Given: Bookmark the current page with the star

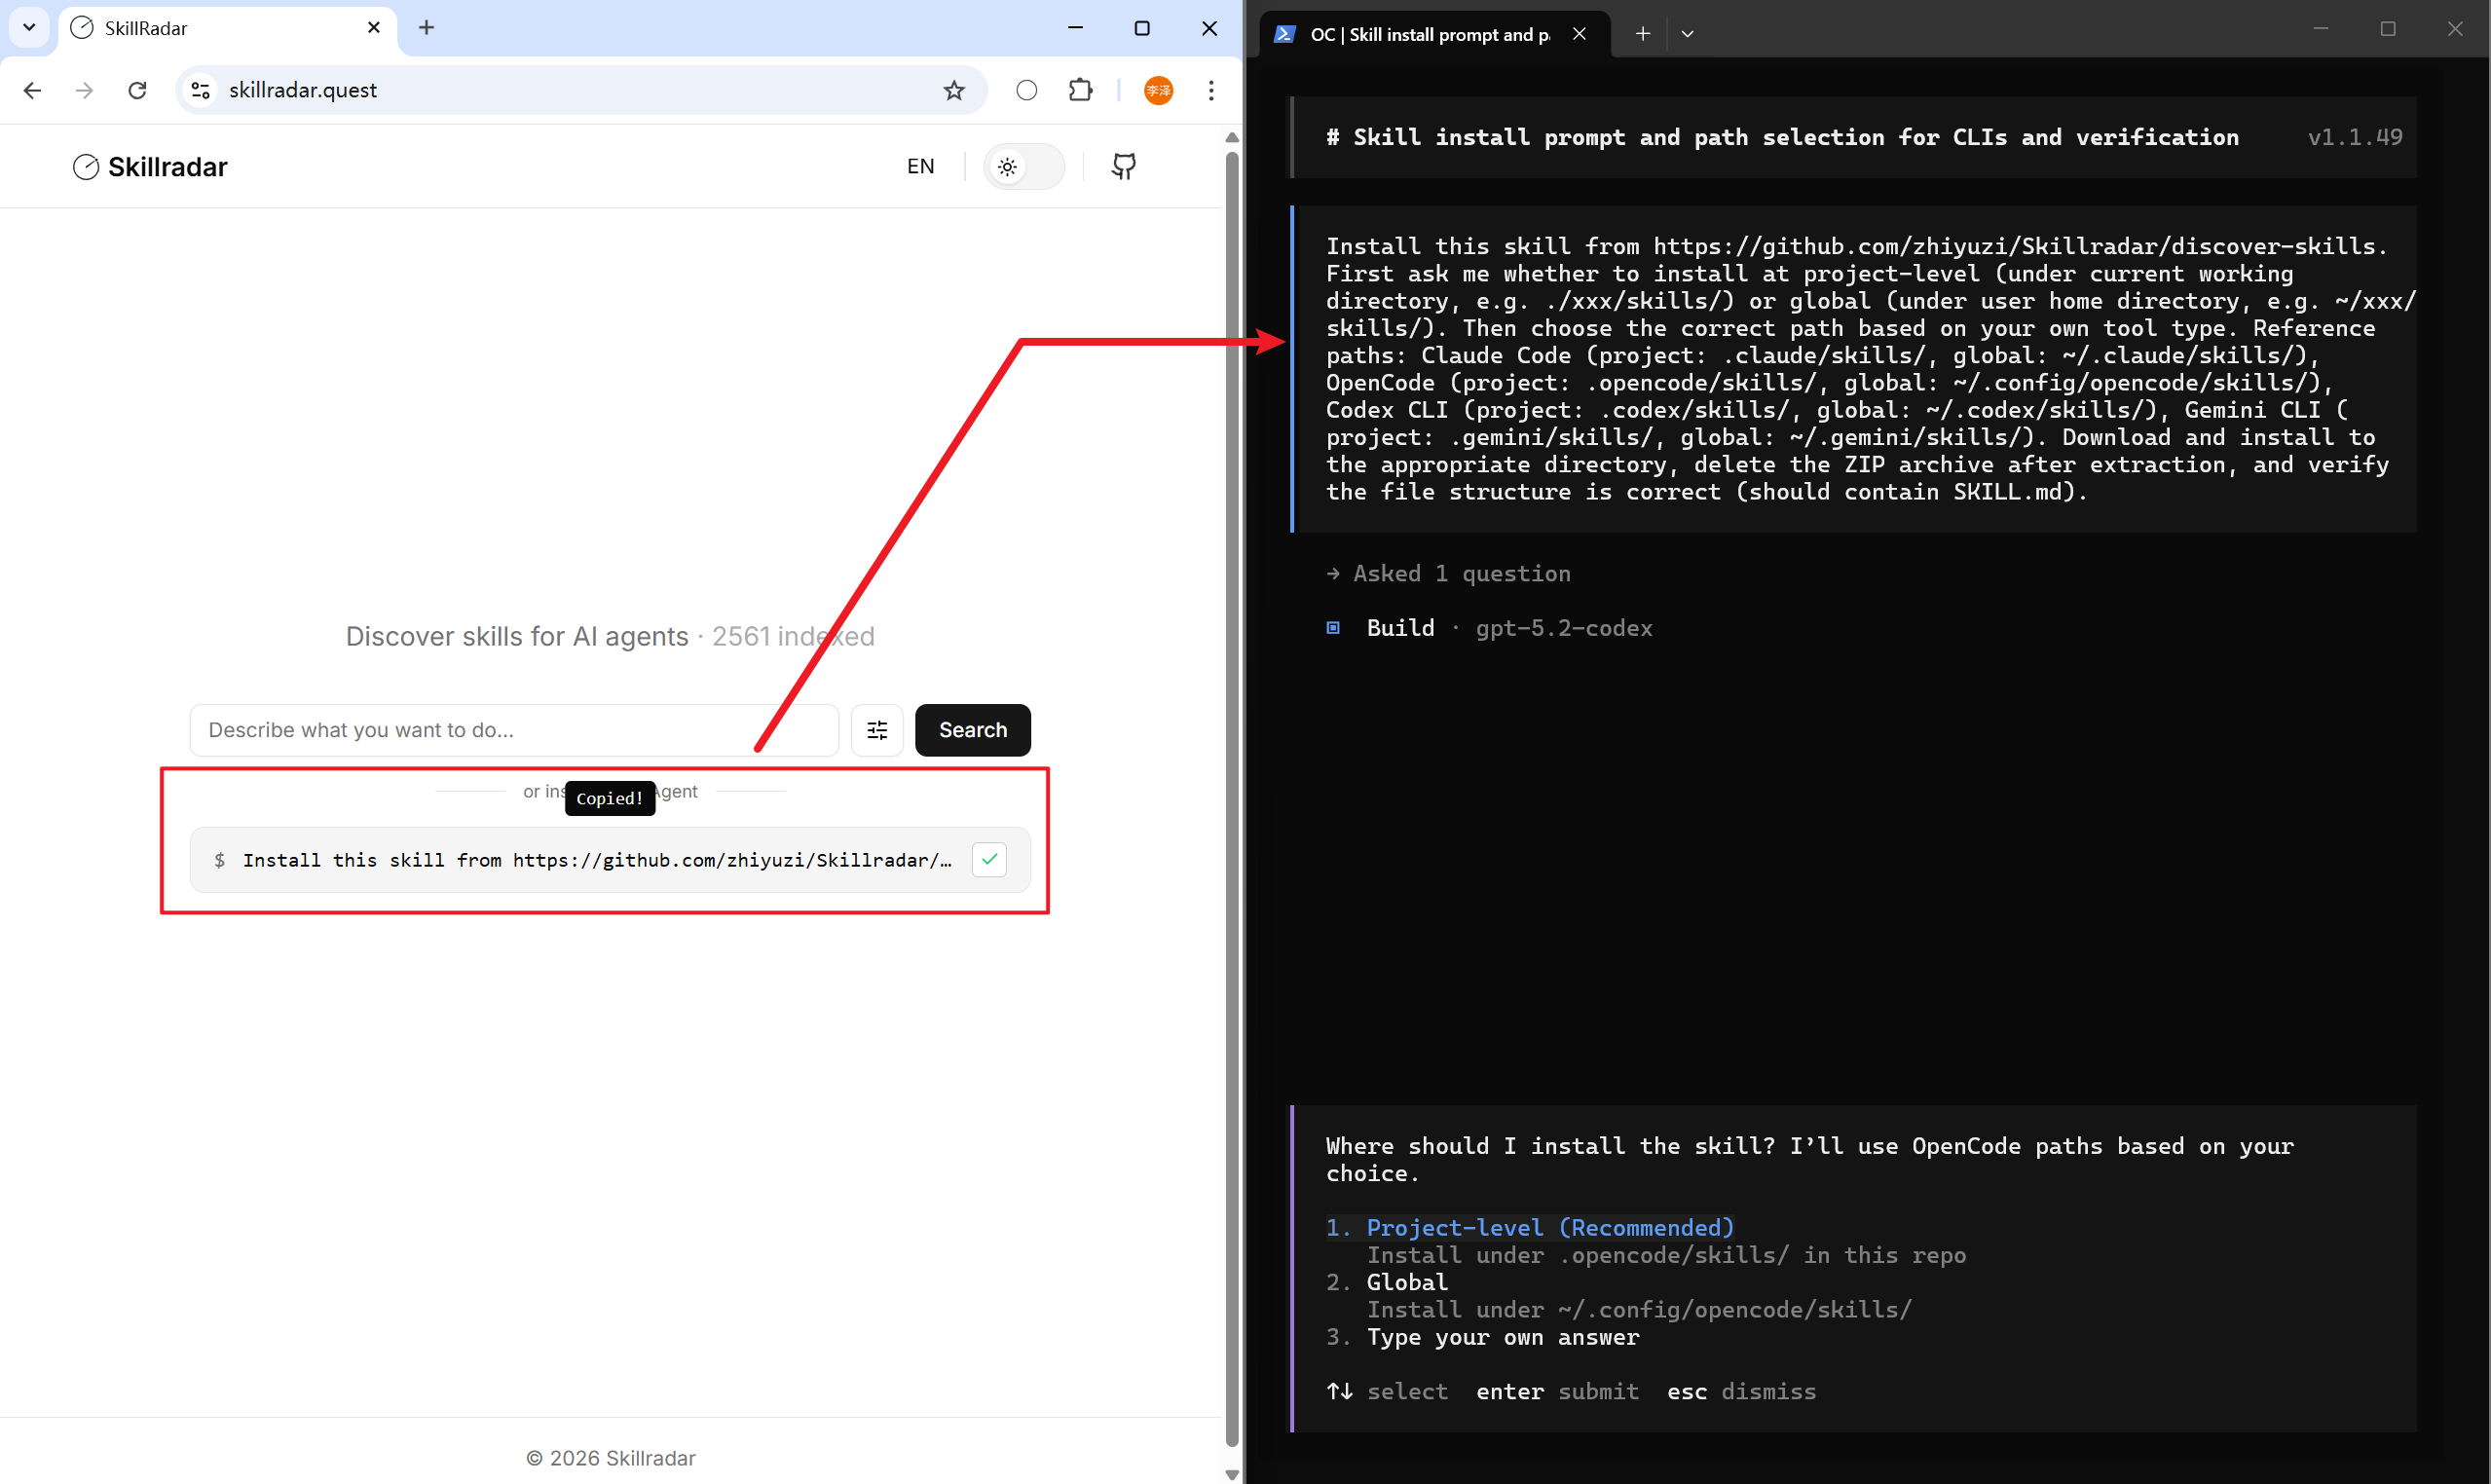Looking at the screenshot, I should [x=954, y=90].
